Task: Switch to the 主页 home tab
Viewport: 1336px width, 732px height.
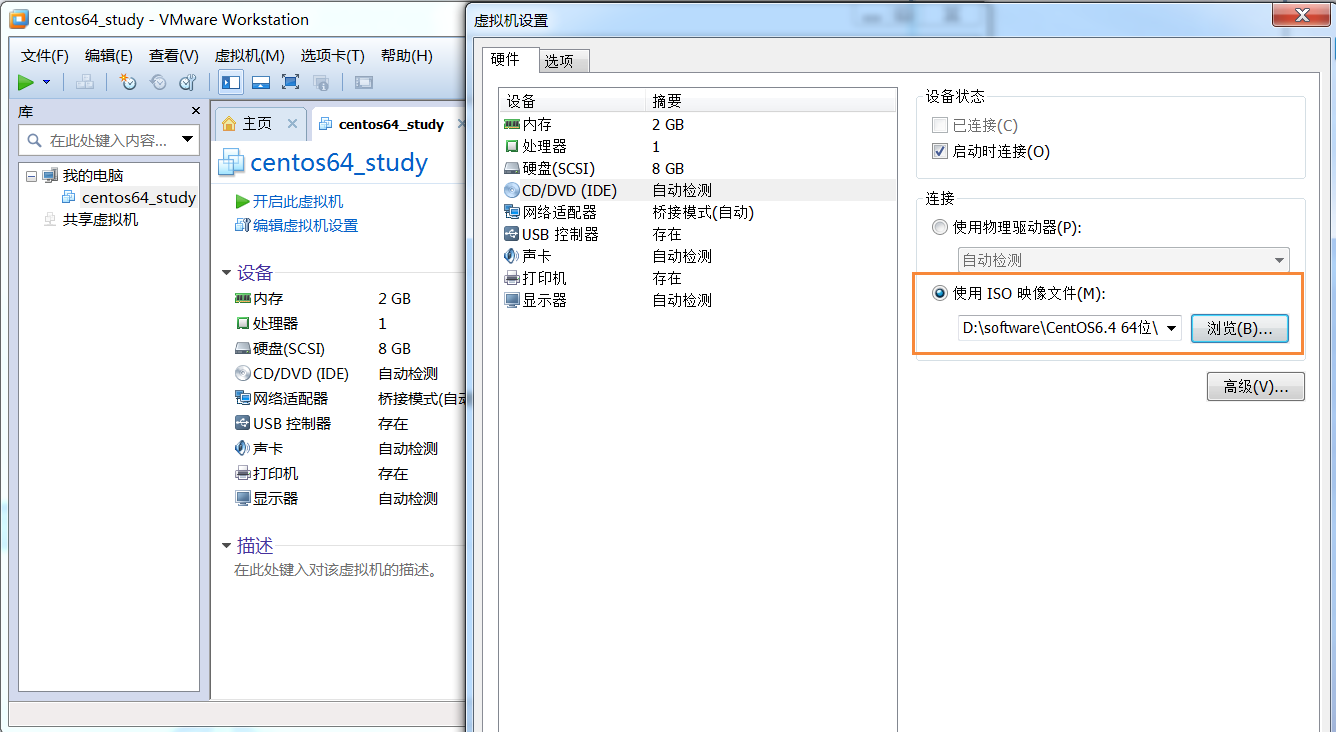Action: pos(257,123)
